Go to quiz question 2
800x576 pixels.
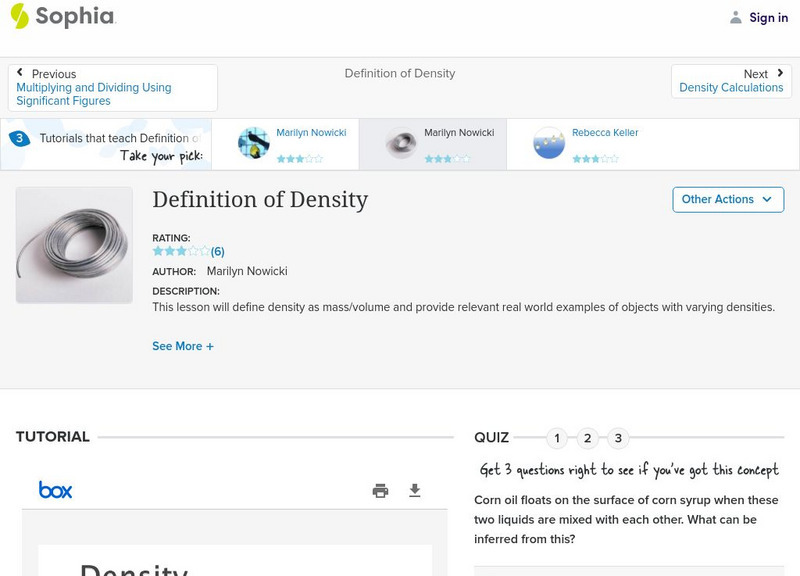point(588,438)
